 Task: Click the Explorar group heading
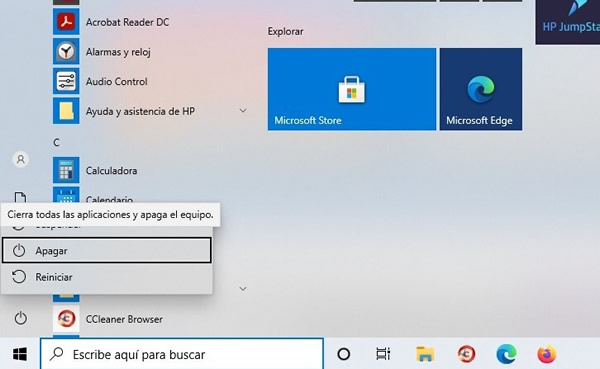pyautogui.click(x=285, y=31)
